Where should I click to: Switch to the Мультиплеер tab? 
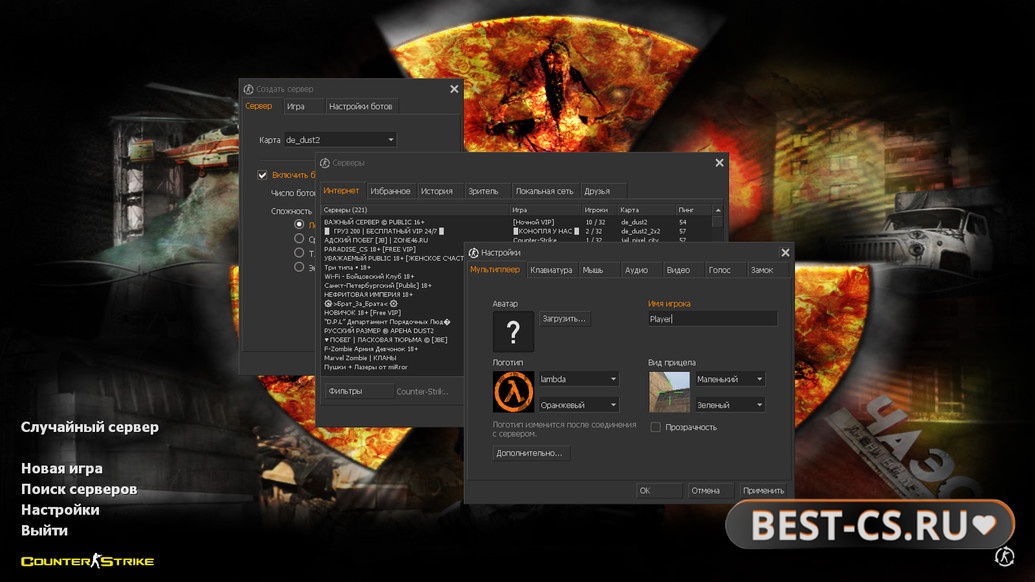coord(495,269)
